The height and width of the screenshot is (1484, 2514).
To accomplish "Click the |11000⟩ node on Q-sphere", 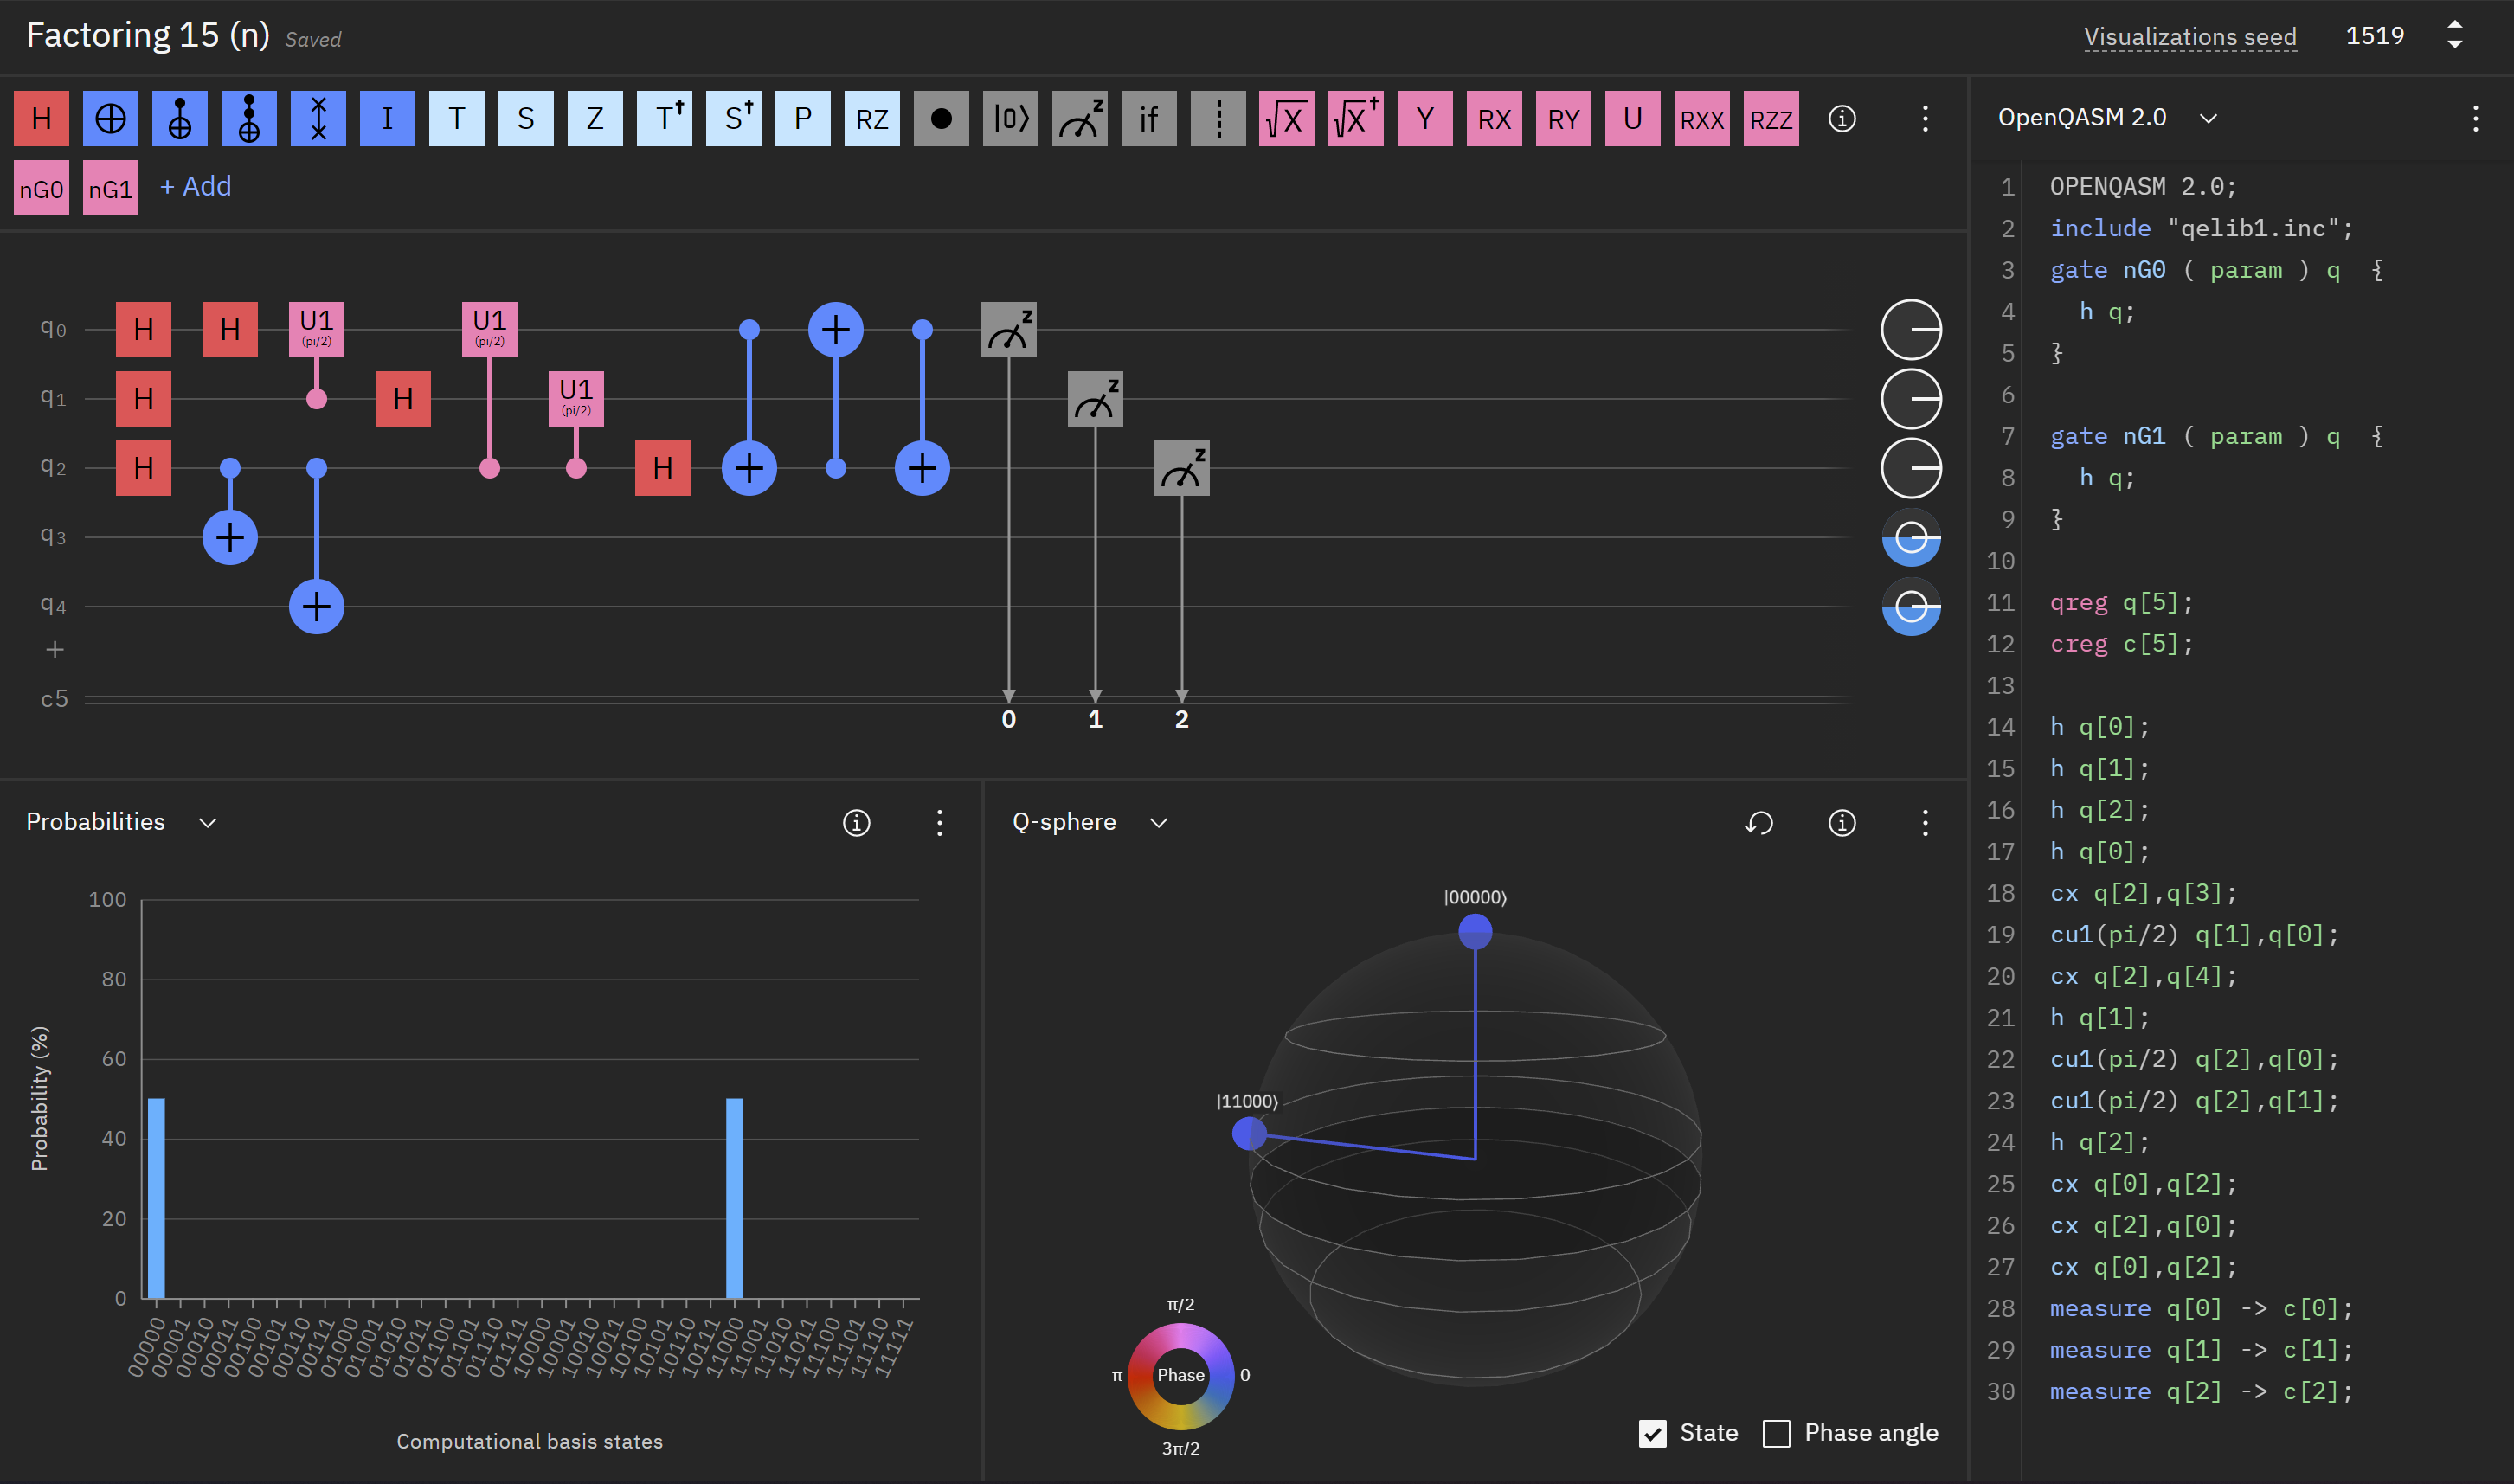I will click(1249, 1134).
